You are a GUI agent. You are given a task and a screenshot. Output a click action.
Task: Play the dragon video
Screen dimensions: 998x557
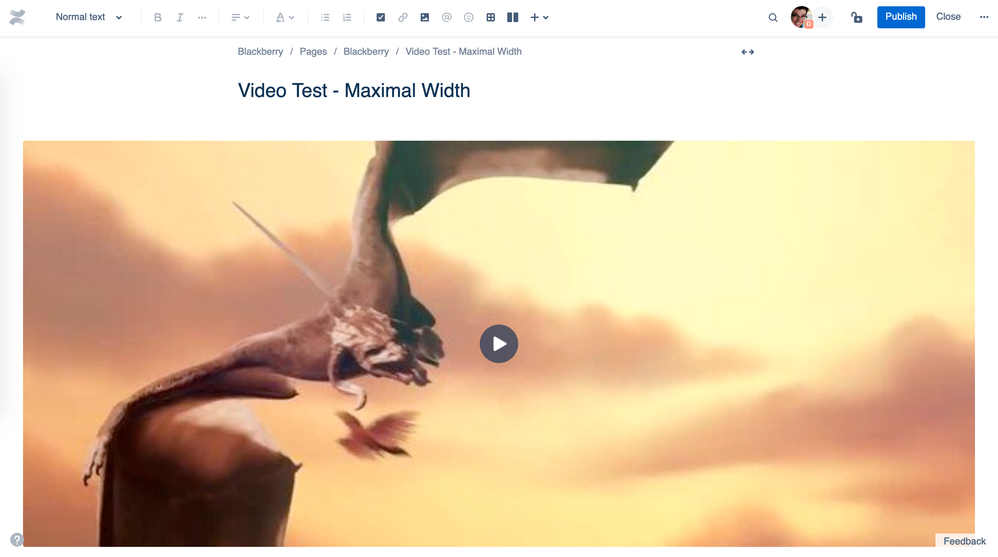(x=498, y=344)
